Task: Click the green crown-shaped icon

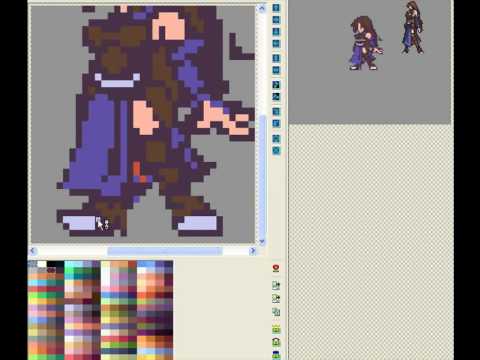Action: click(276, 329)
